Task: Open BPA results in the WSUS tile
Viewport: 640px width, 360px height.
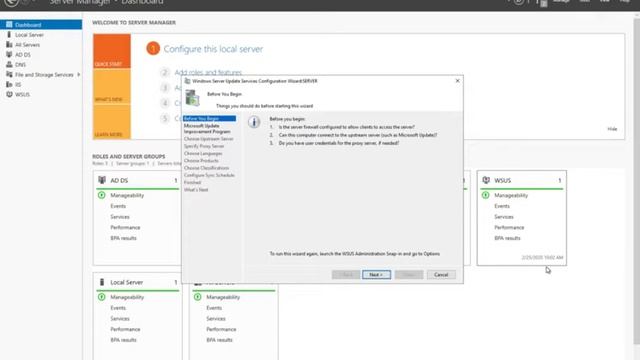Action: tap(507, 238)
